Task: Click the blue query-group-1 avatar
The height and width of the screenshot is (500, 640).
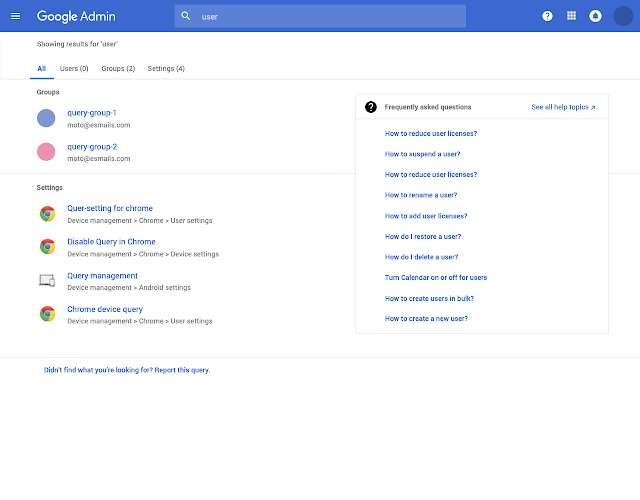Action: [x=46, y=118]
